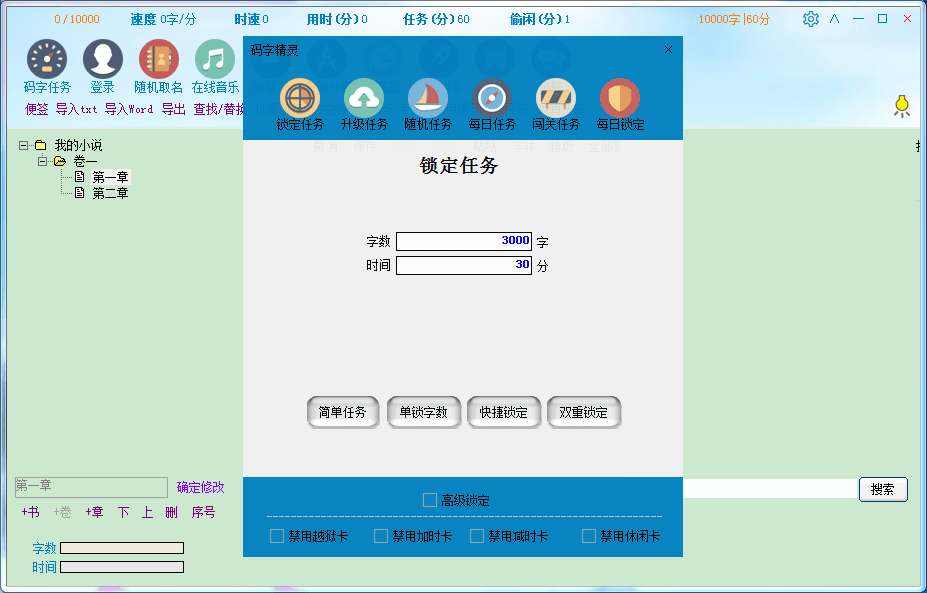Collapse the 卷一 tree node
Screen dimensions: 927x593
pos(43,161)
